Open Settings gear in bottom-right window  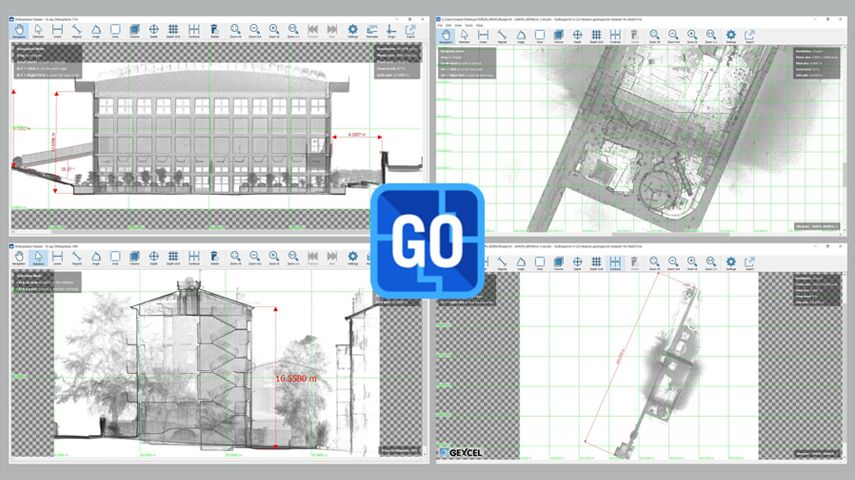tap(731, 263)
